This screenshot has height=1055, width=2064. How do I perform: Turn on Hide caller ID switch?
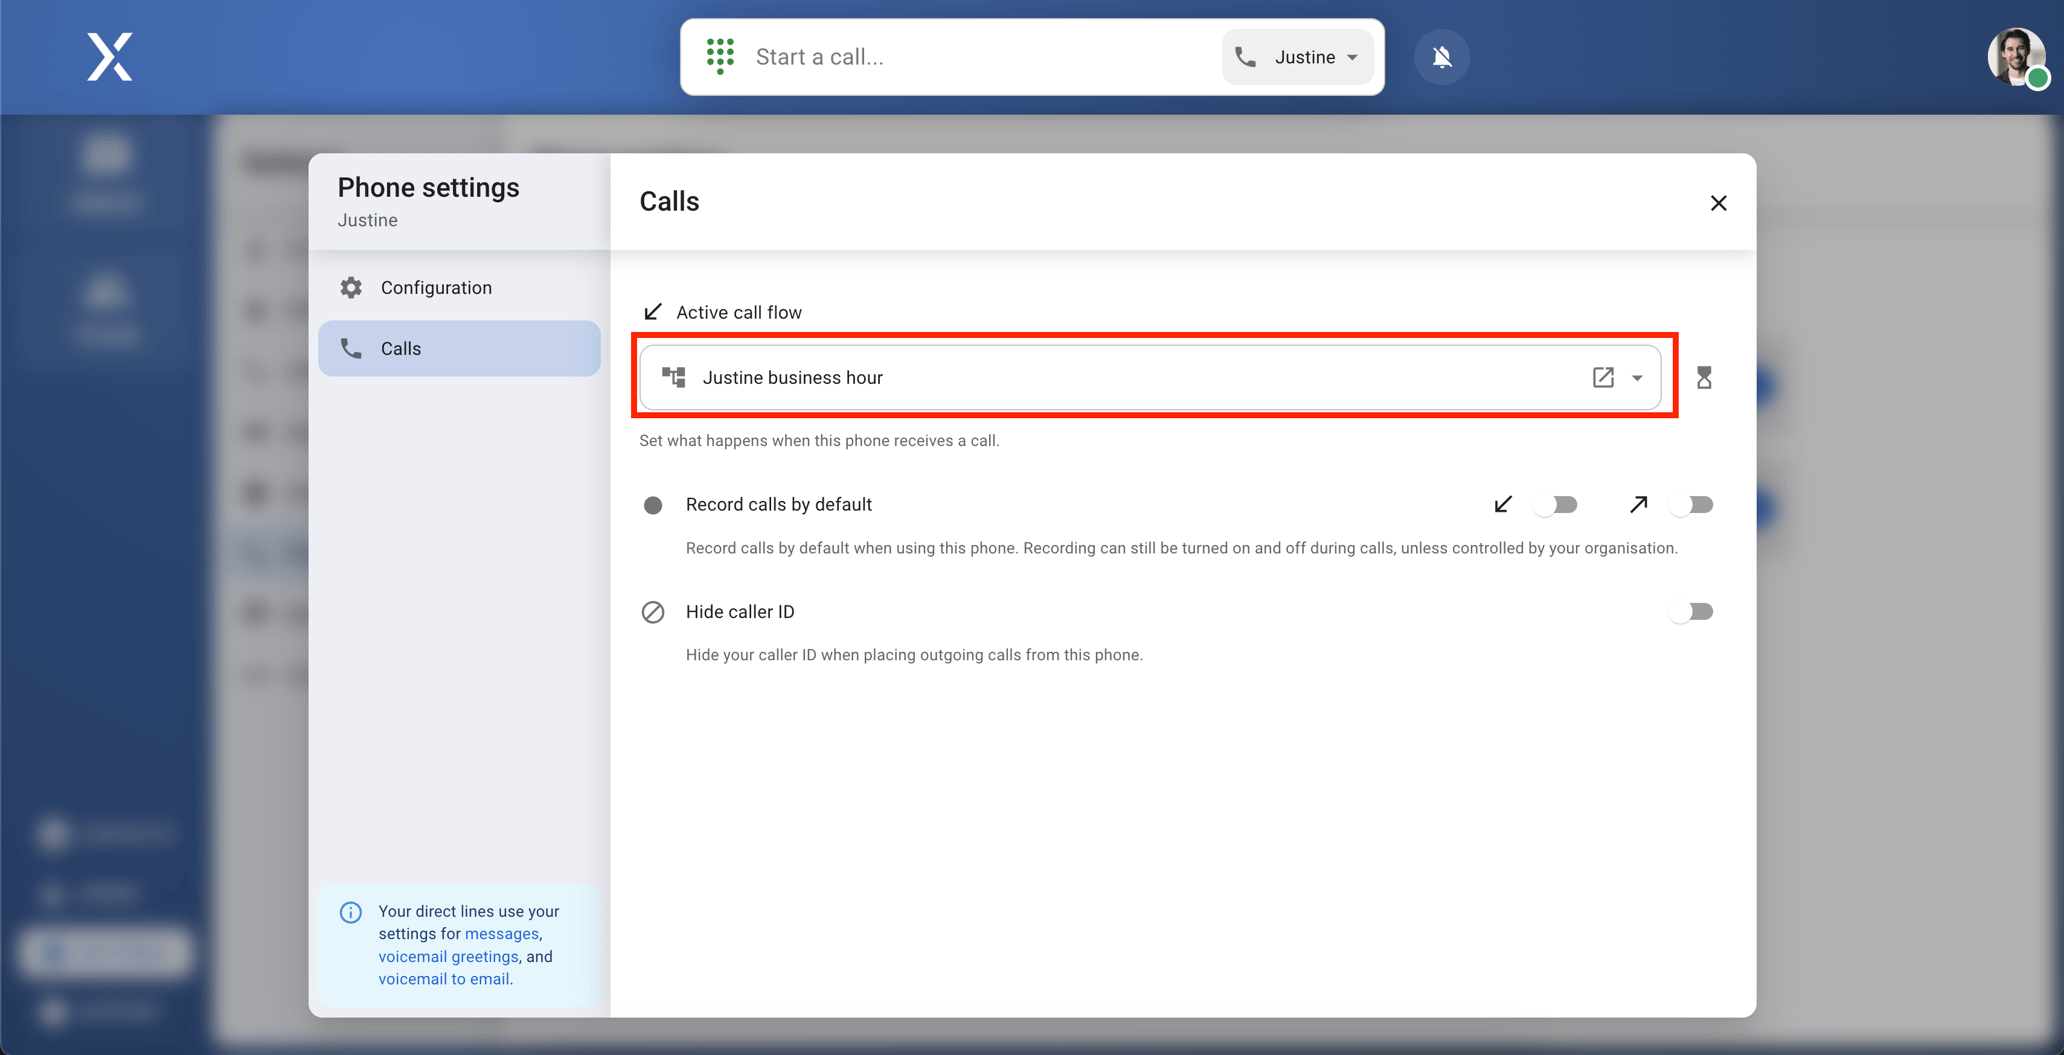(1691, 612)
